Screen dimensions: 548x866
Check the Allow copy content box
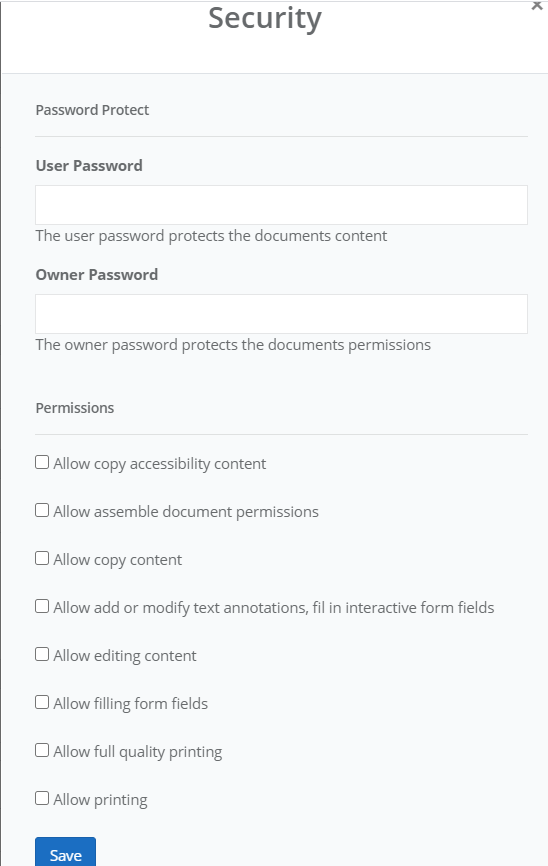coord(42,558)
